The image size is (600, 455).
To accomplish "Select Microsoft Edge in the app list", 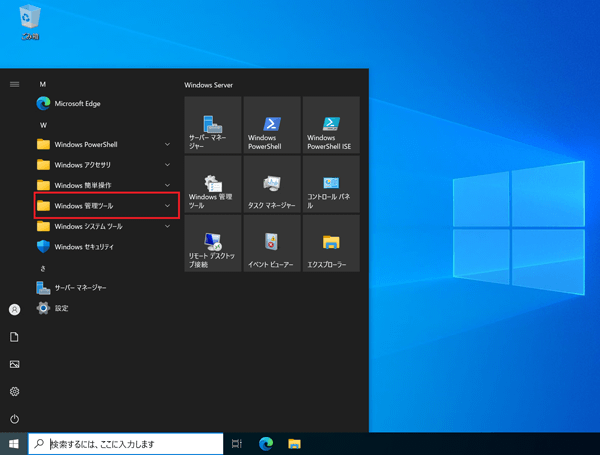I will coord(77,103).
